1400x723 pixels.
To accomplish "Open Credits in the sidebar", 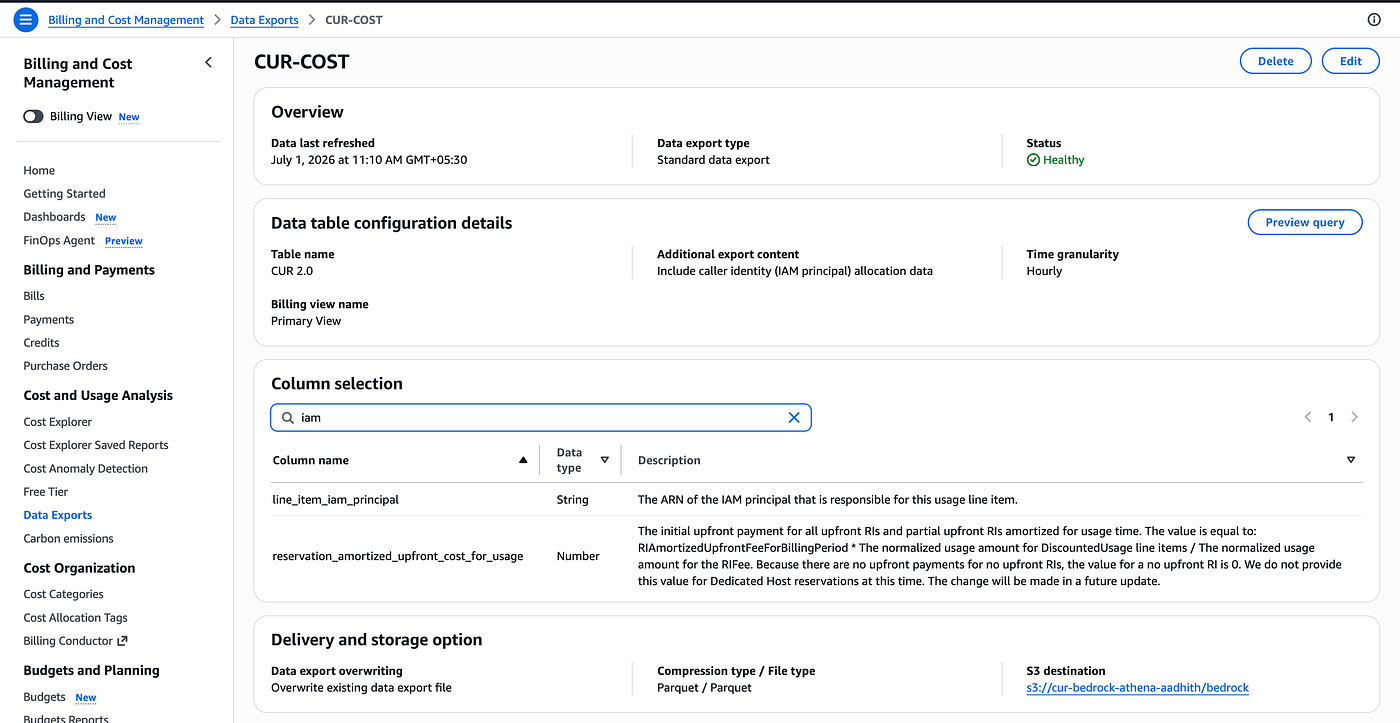I will pyautogui.click(x=41, y=343).
